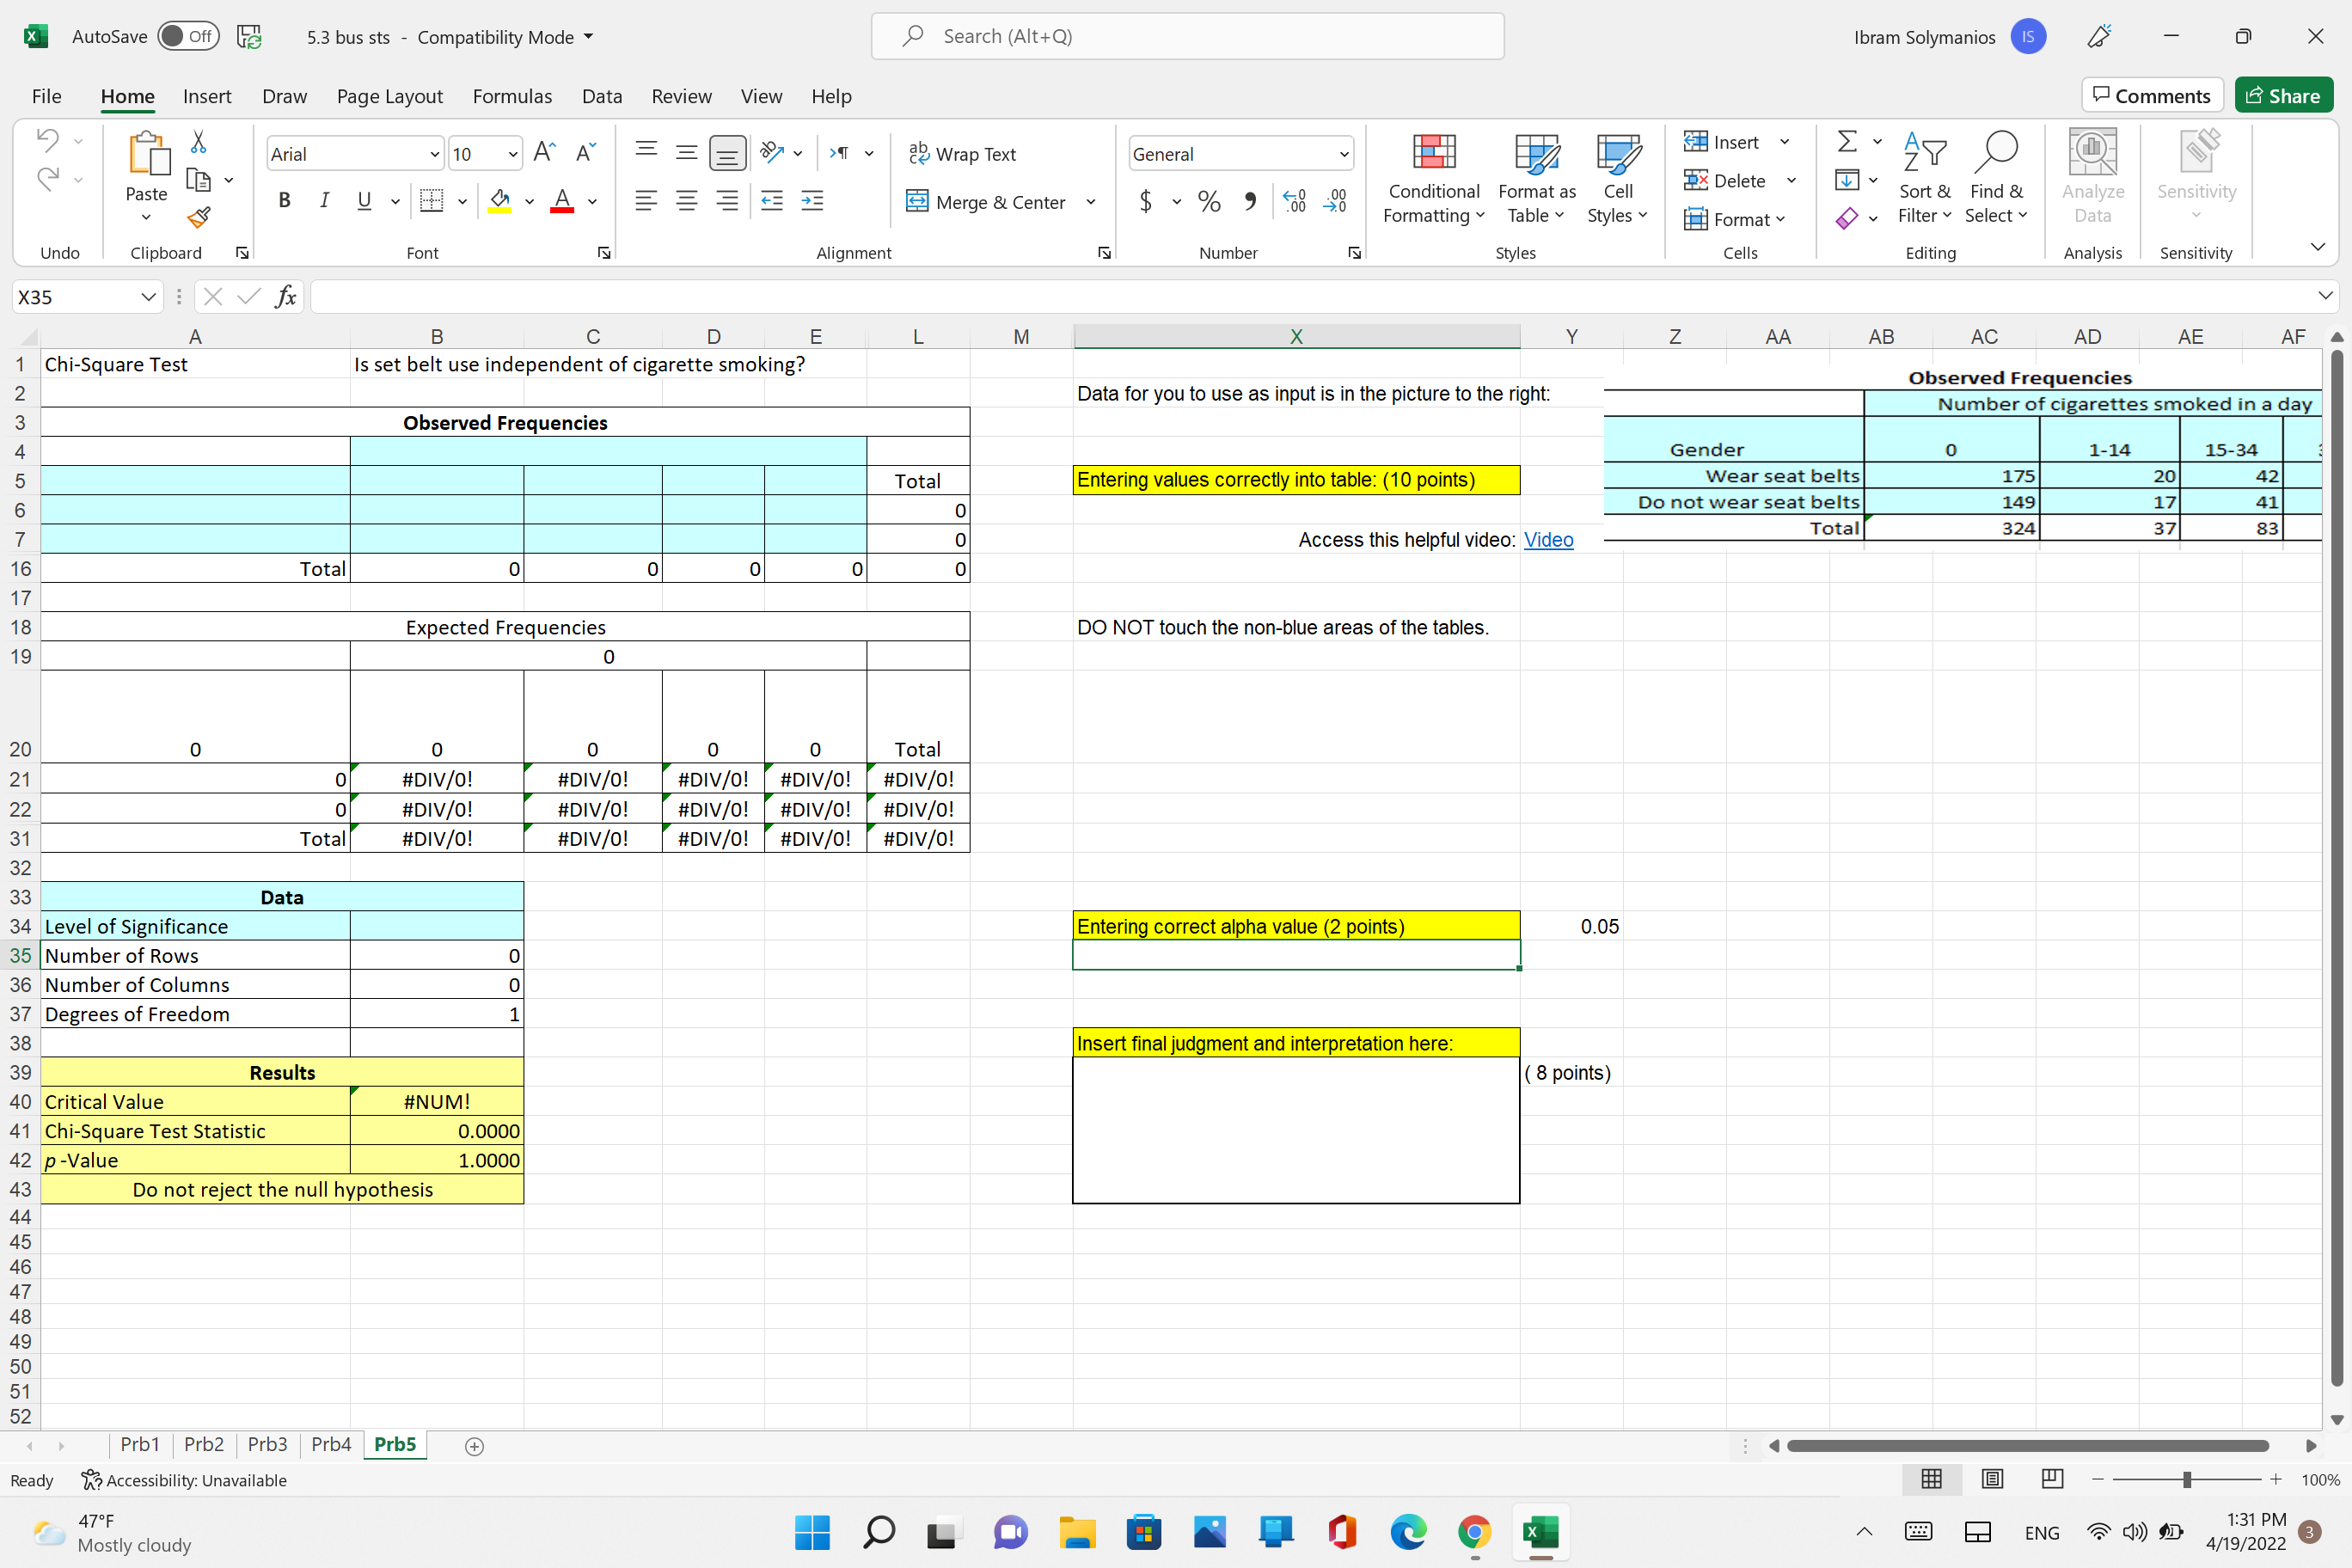Click the Share button

coord(2283,96)
